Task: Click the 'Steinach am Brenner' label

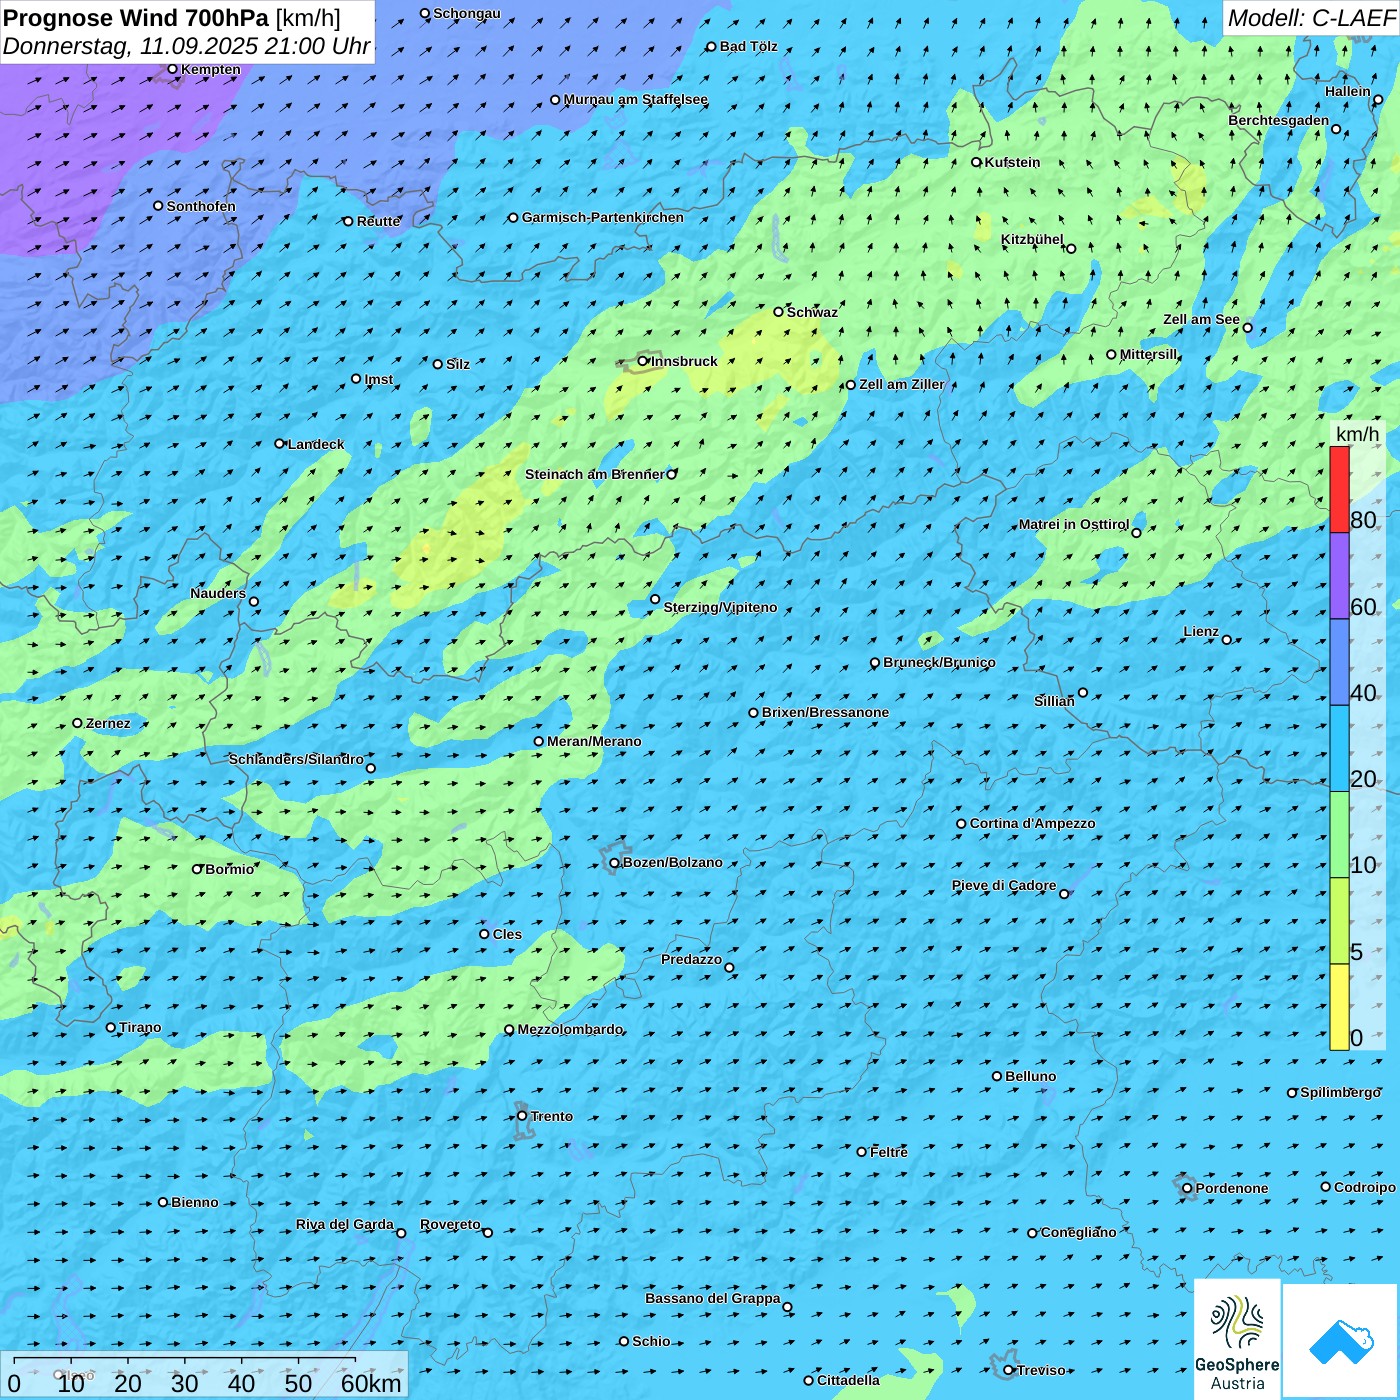Action: (x=594, y=474)
